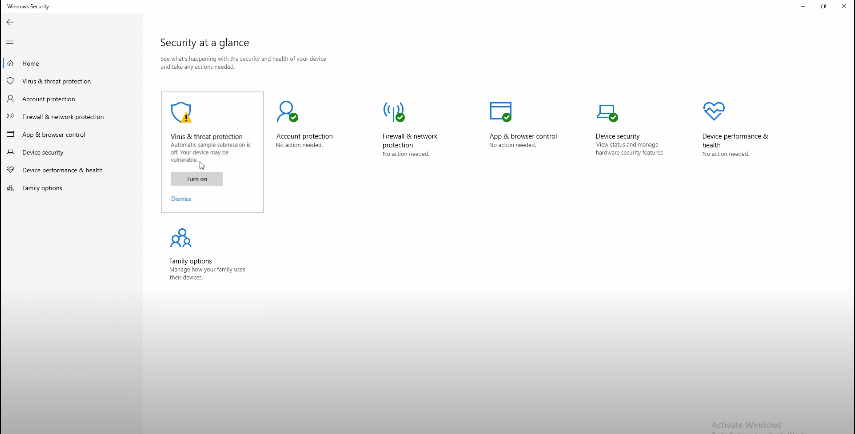Click 'View status and manage' hardware text
The height and width of the screenshot is (434, 855).
629,149
